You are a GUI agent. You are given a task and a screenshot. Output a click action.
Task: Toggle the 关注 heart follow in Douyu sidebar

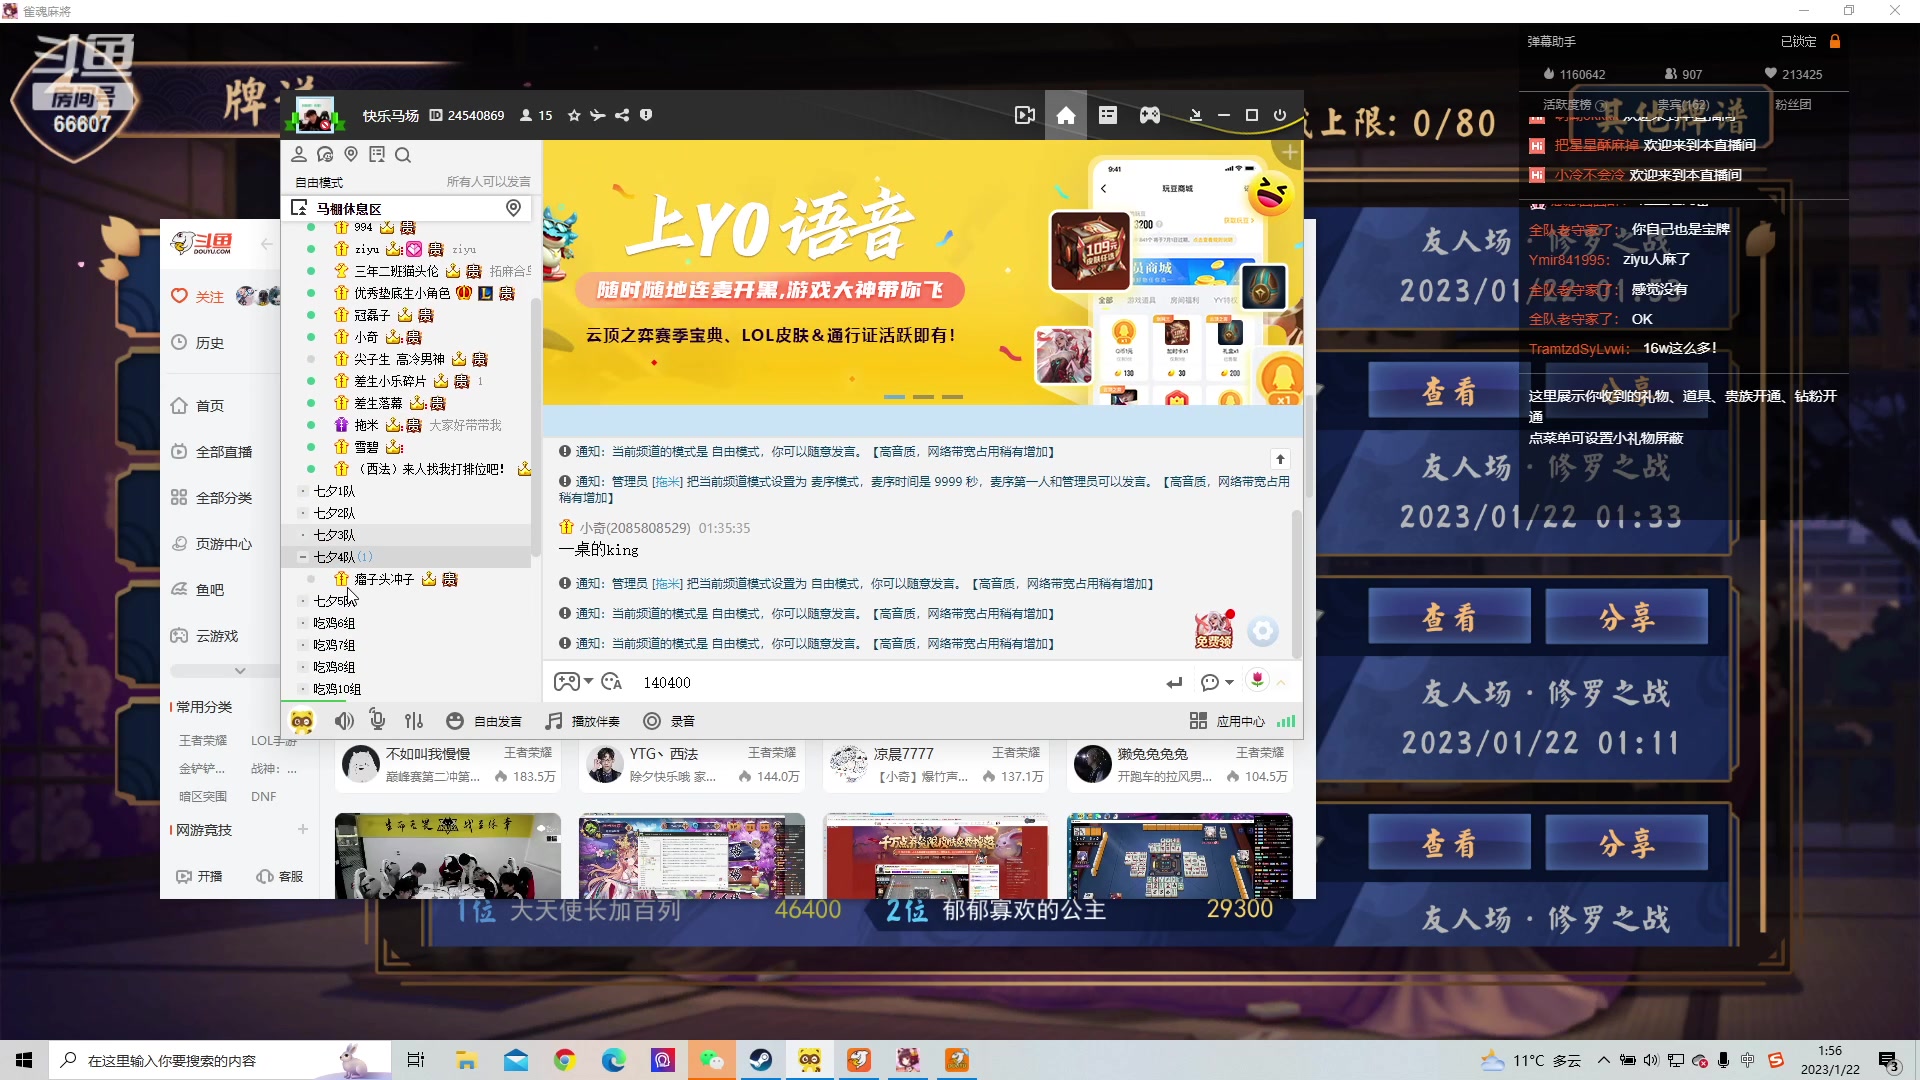pyautogui.click(x=197, y=297)
